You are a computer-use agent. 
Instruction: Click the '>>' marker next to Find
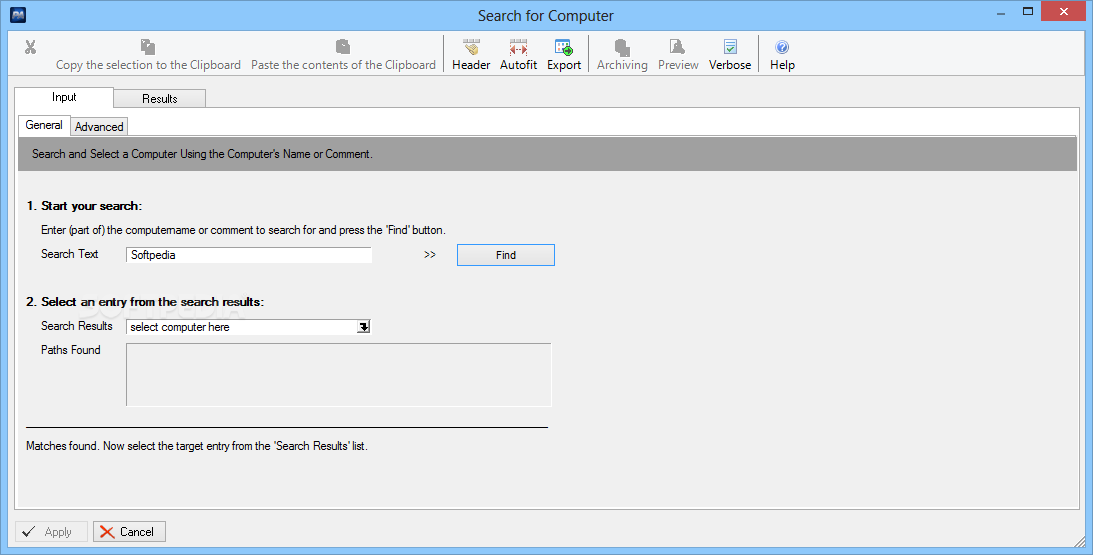click(429, 255)
